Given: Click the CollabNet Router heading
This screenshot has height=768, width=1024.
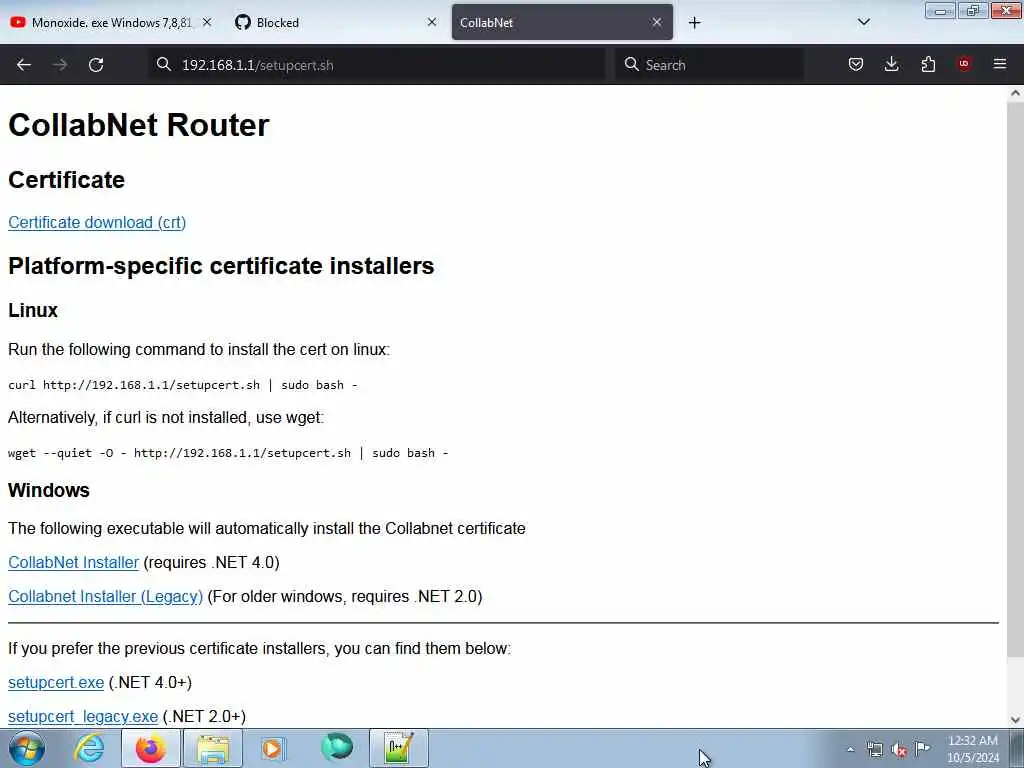Looking at the screenshot, I should pos(138,125).
